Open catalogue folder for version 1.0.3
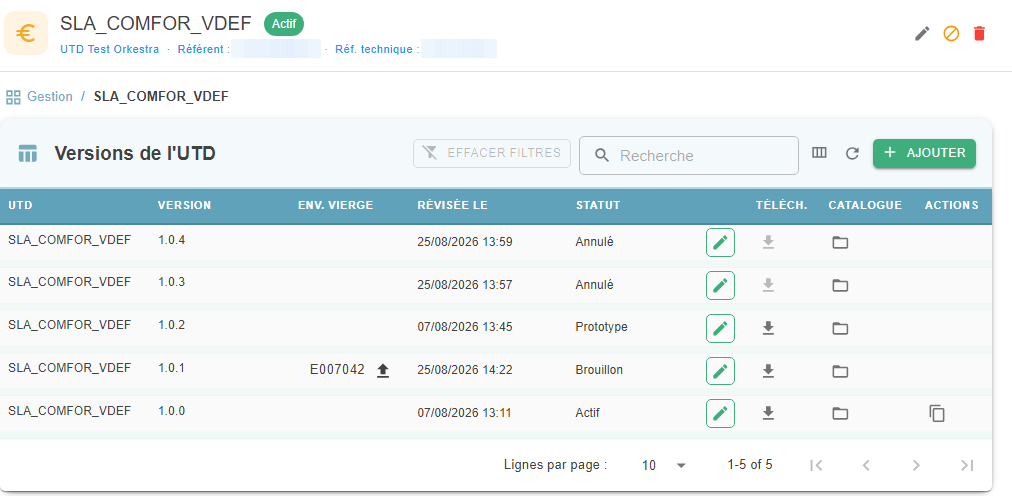 pos(840,285)
